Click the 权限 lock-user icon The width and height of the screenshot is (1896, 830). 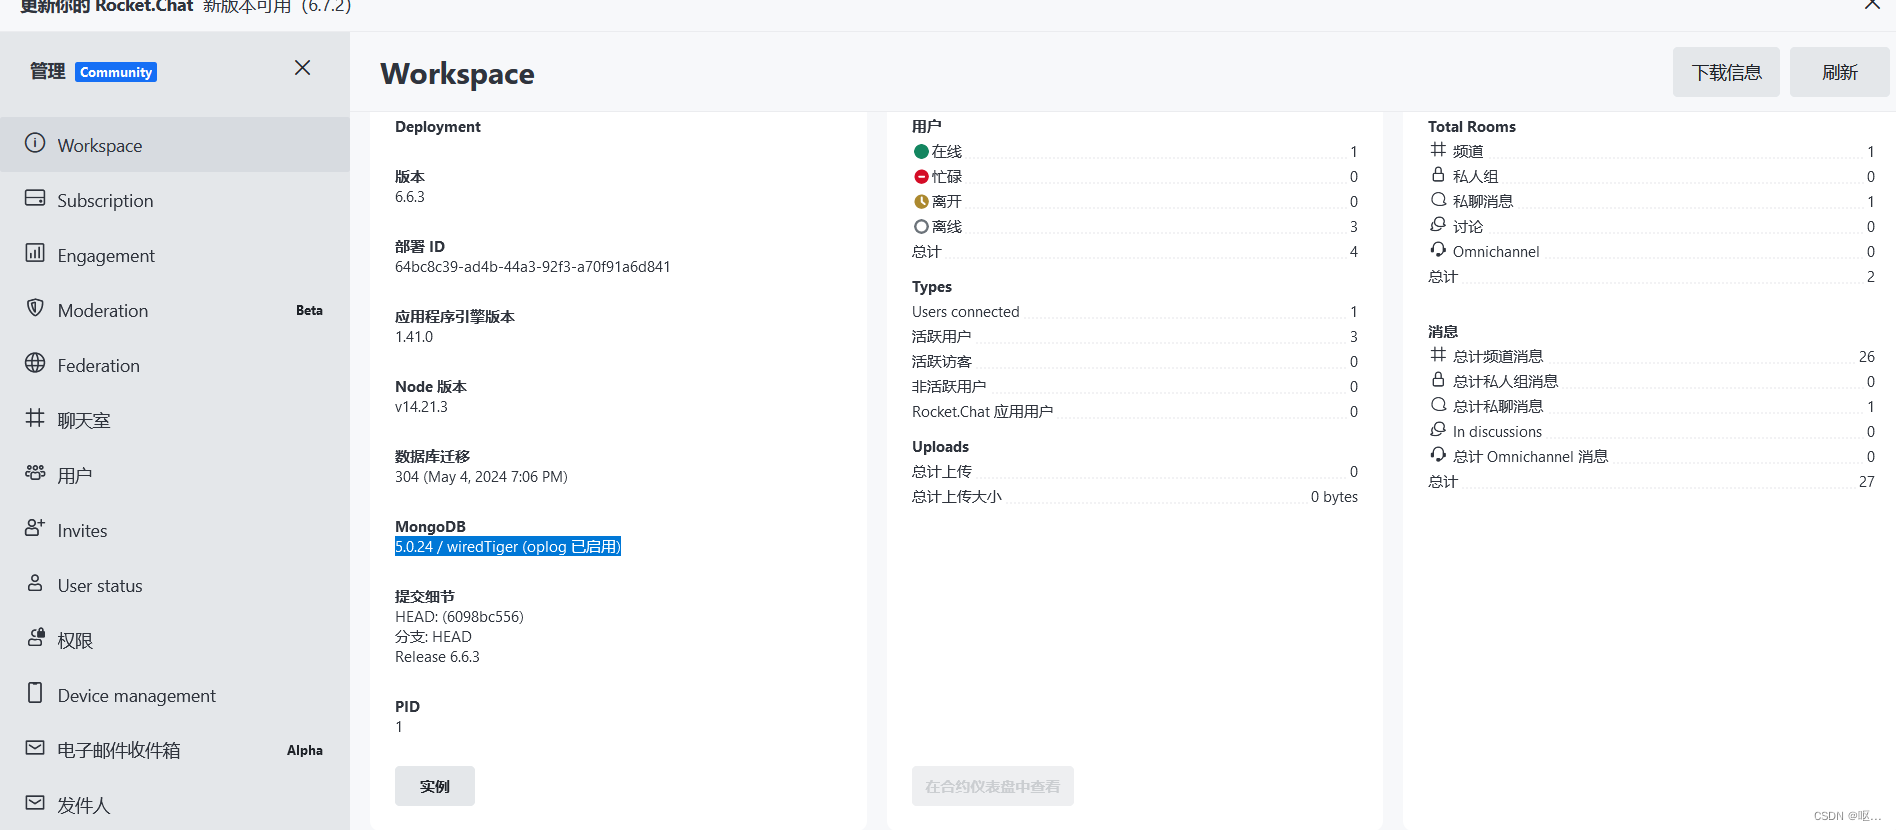pos(36,637)
